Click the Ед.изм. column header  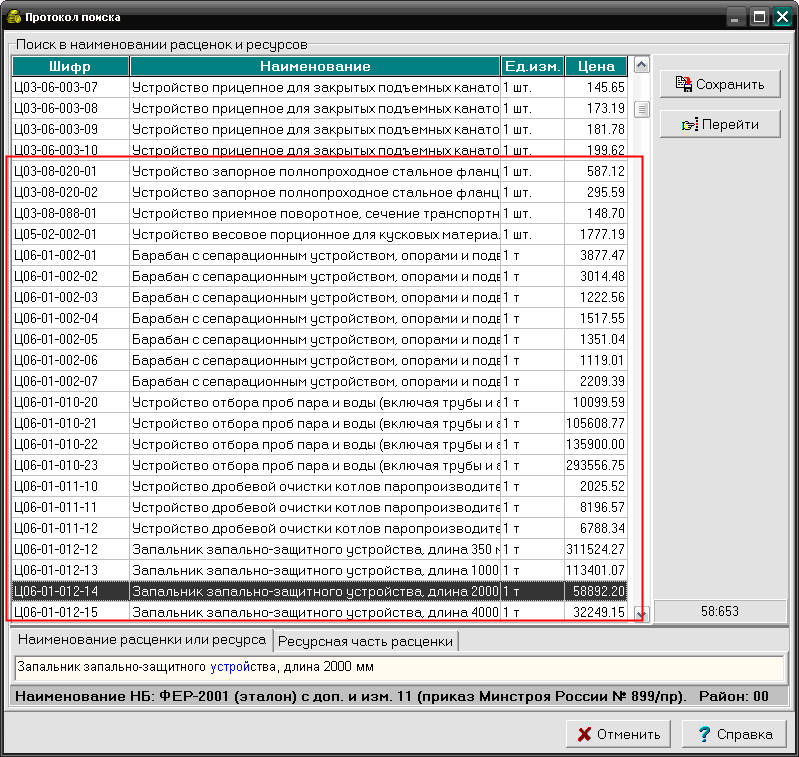(532, 66)
